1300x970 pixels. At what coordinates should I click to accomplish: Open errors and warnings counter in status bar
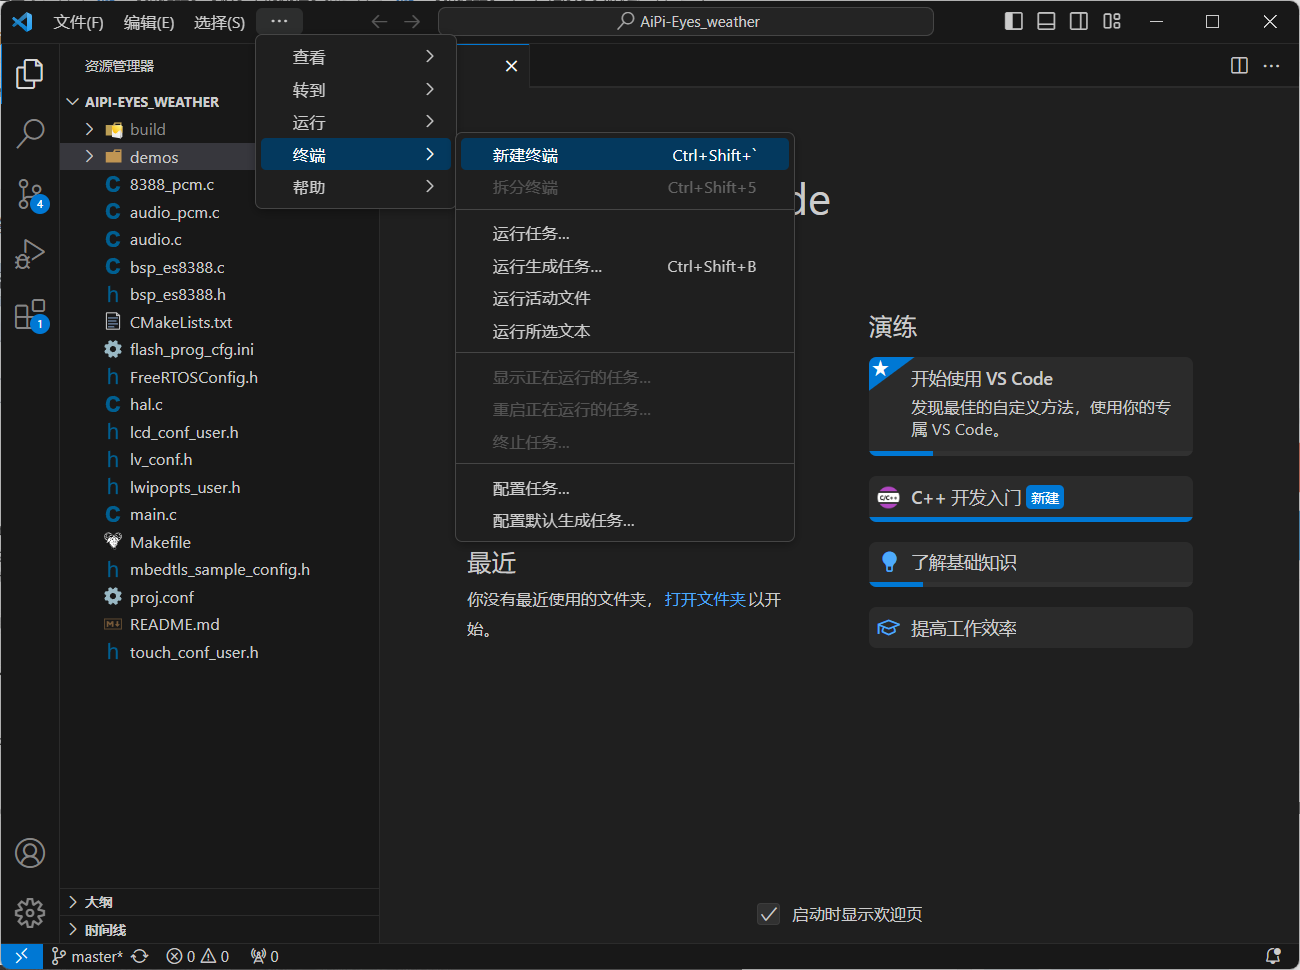pos(198,956)
